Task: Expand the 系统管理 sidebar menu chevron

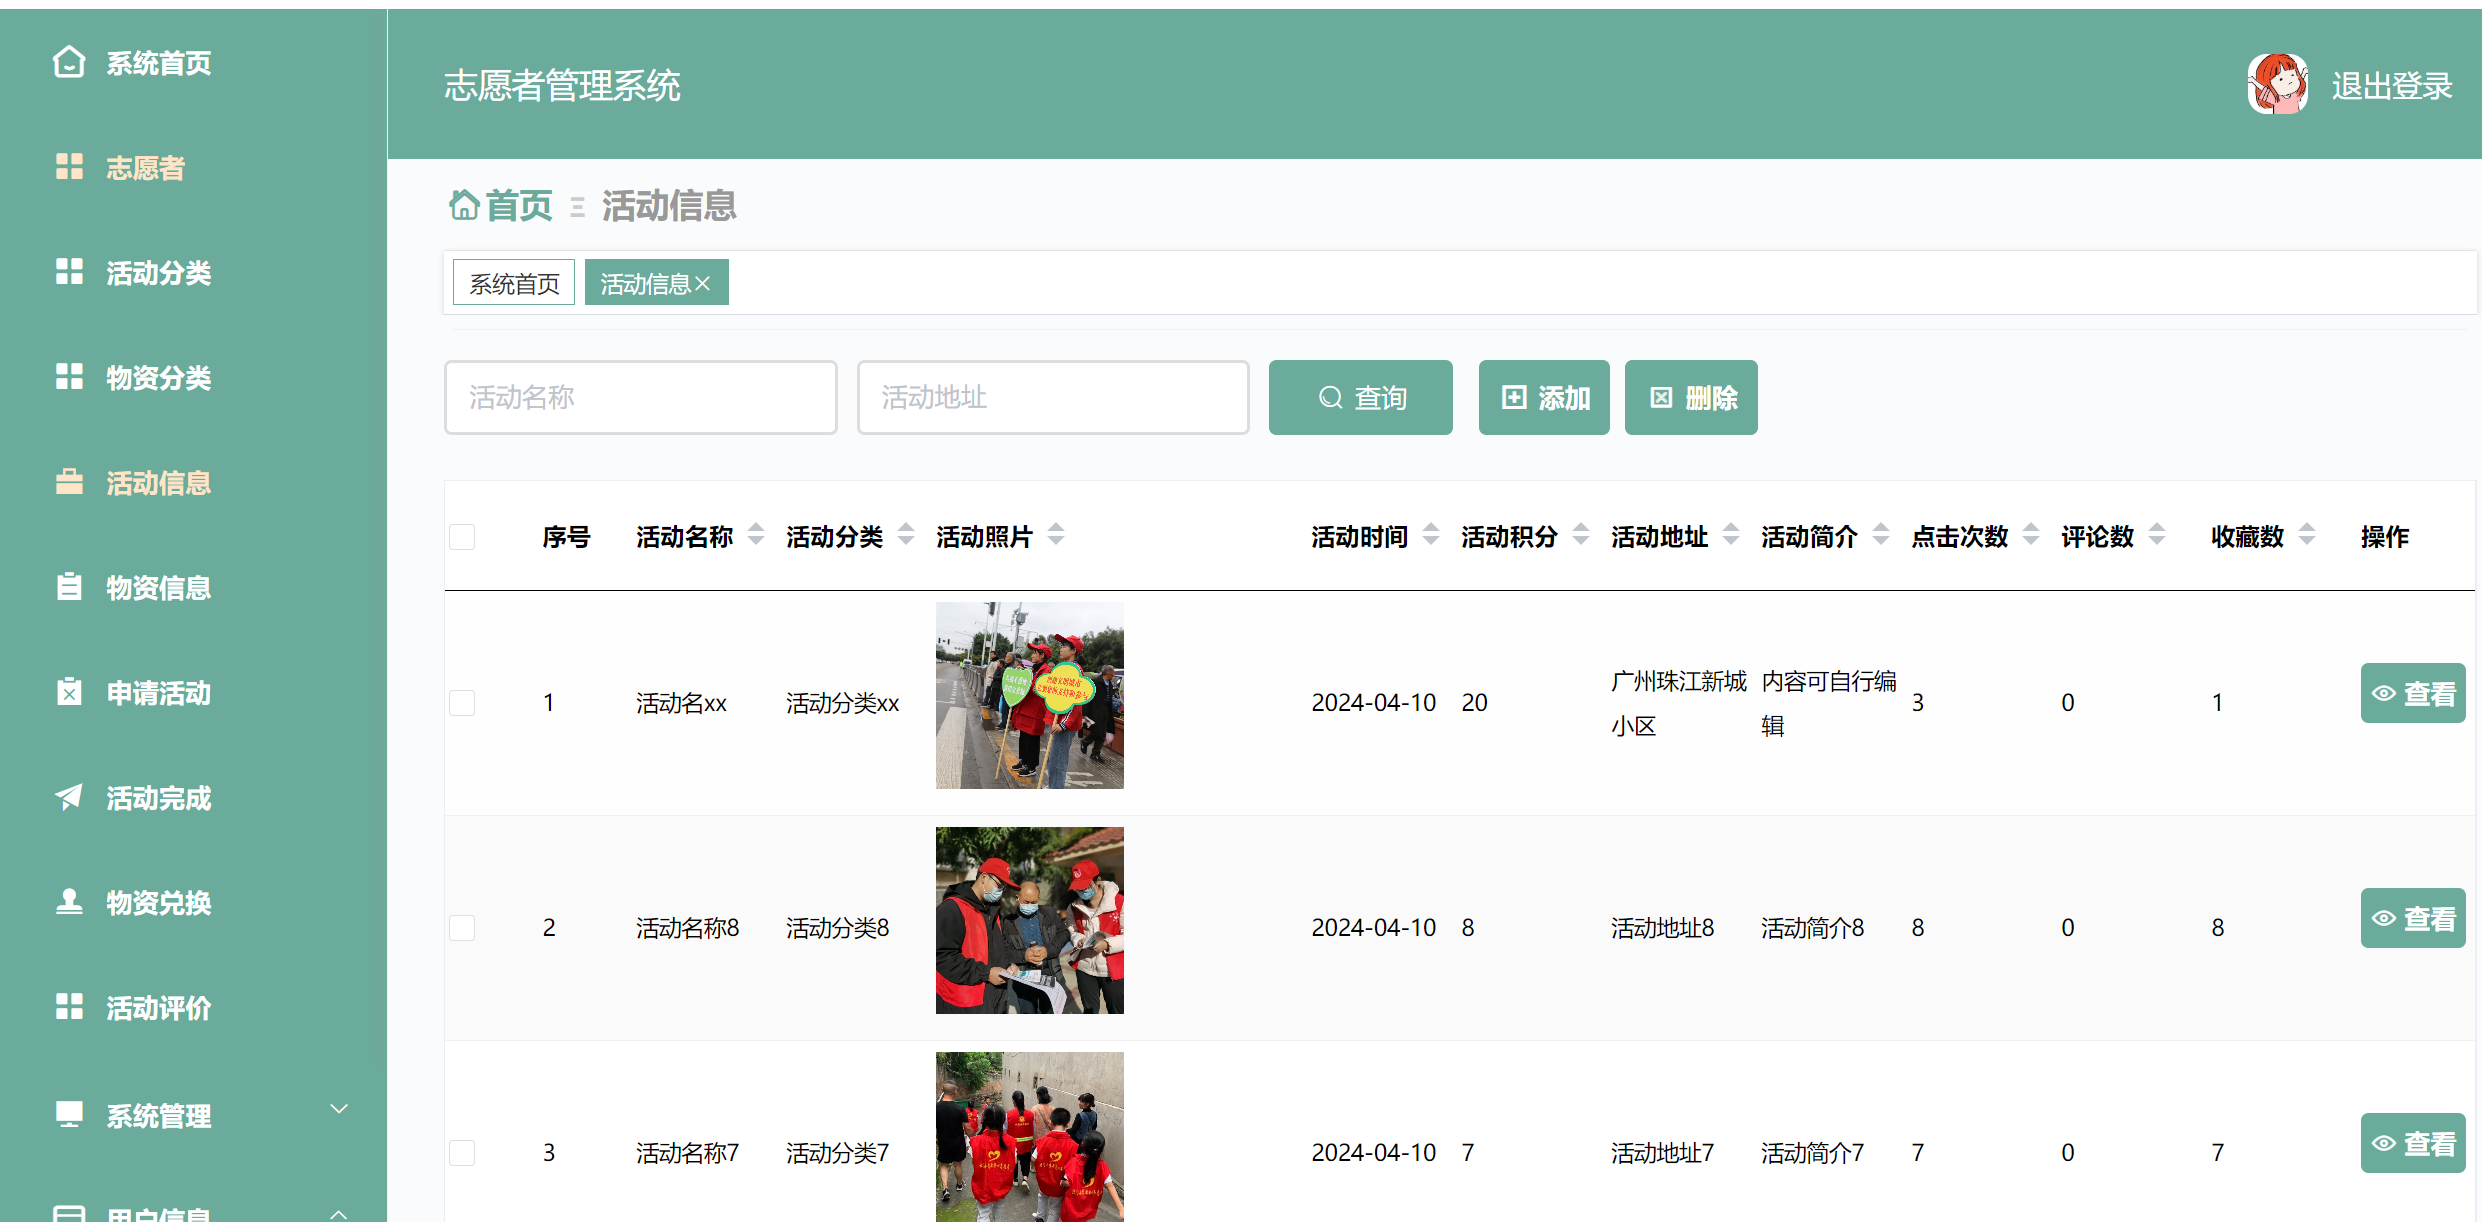Action: tap(339, 1109)
